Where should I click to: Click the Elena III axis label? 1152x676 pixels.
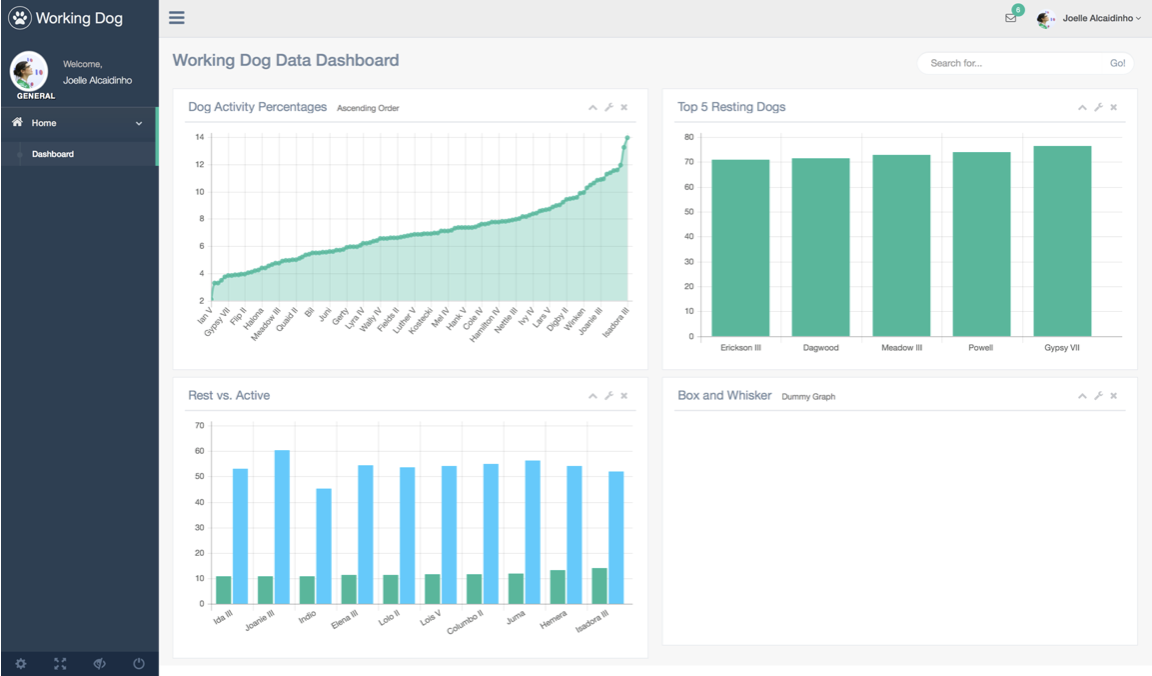(x=345, y=619)
